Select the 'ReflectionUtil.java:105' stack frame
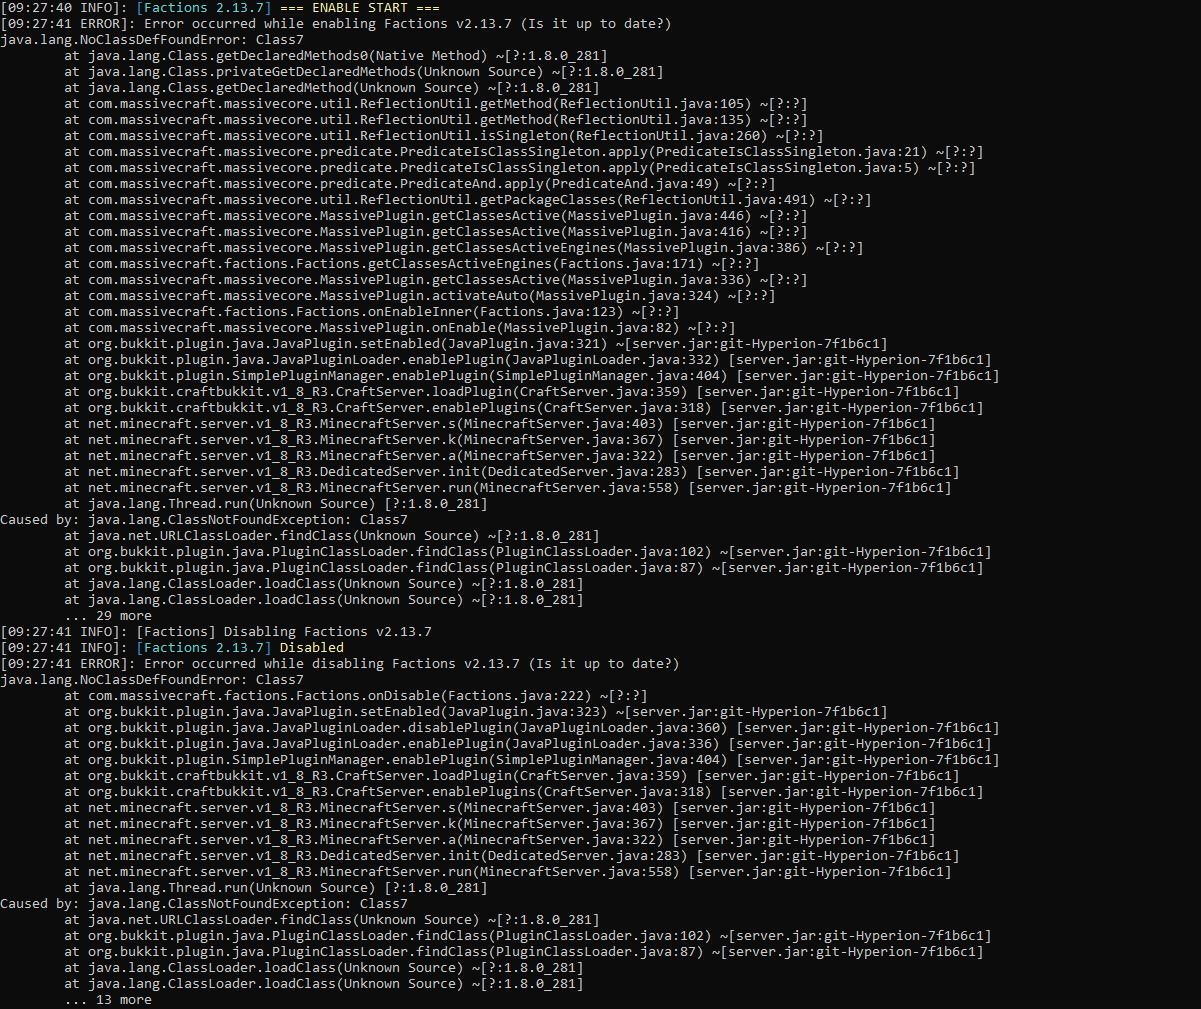The width and height of the screenshot is (1201, 1009). [435, 103]
